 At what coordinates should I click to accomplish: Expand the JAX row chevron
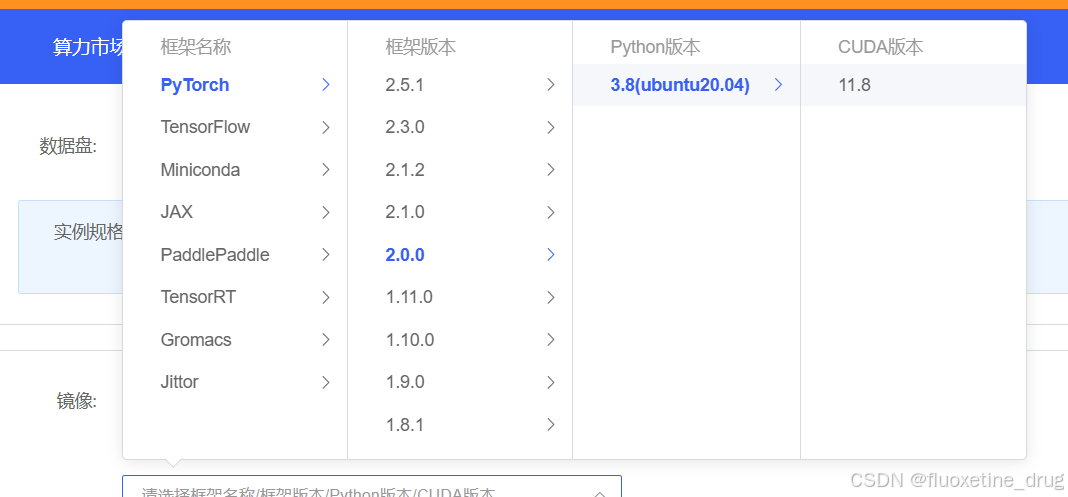326,212
